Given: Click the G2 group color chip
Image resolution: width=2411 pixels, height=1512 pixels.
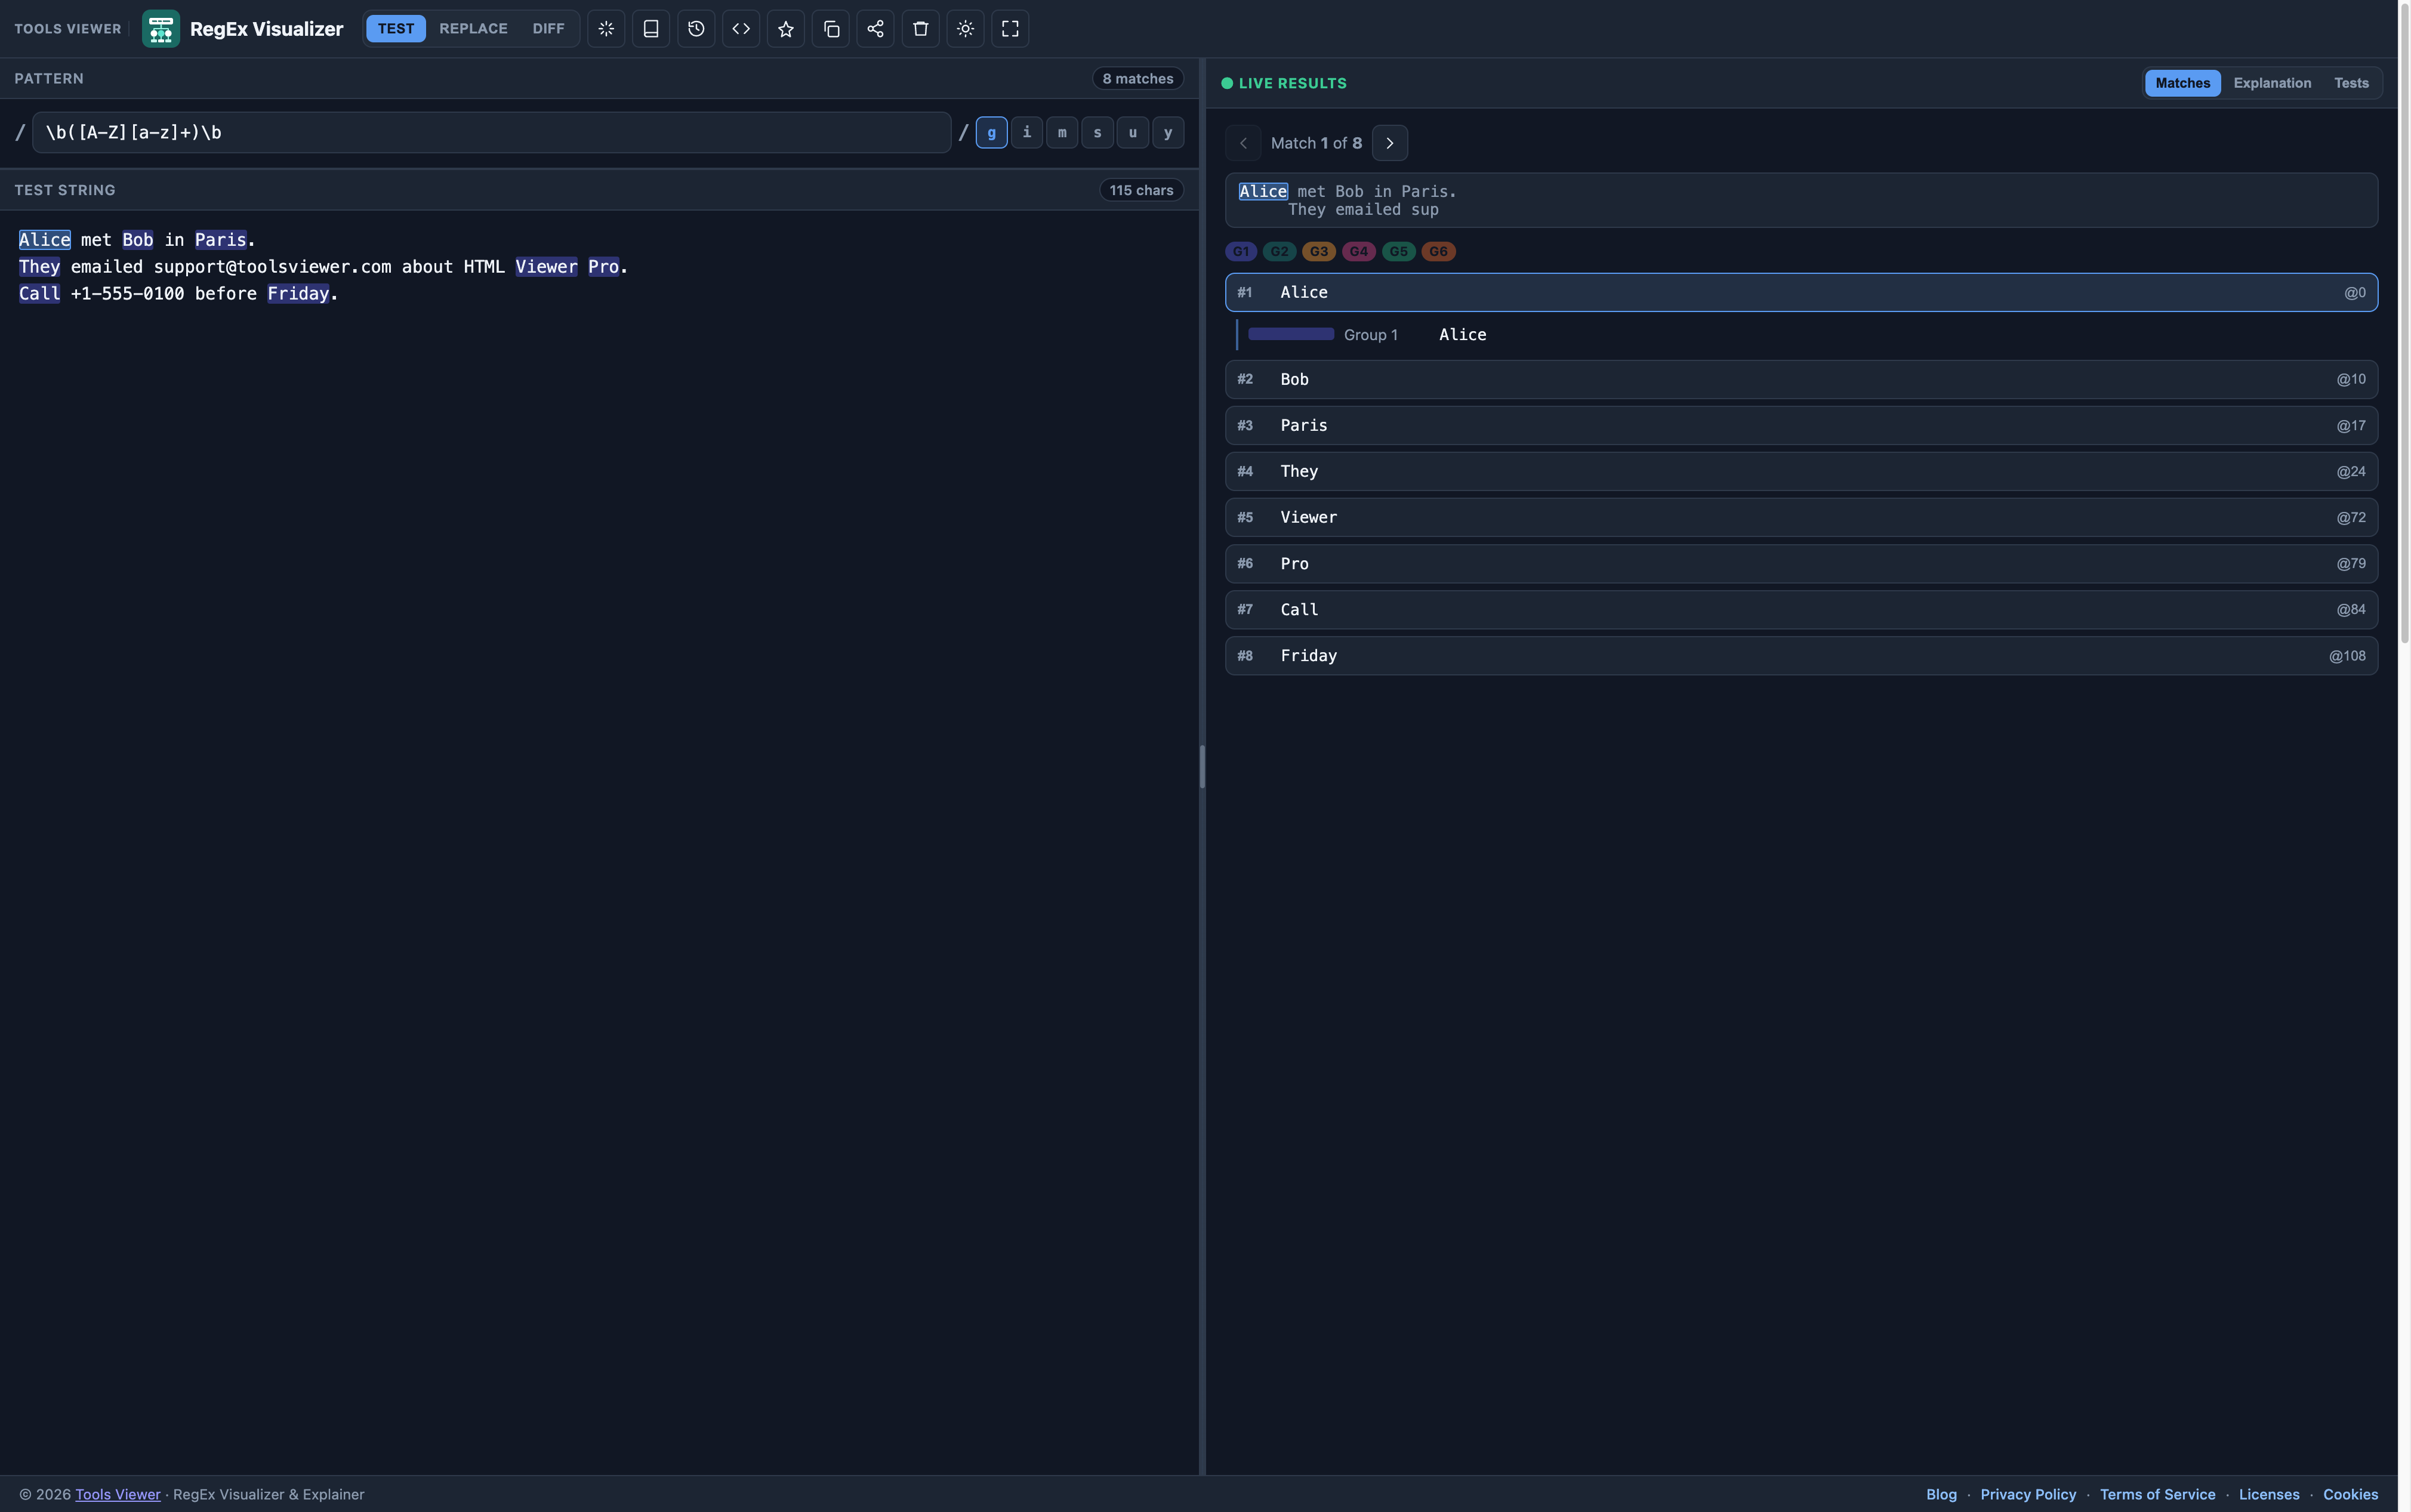Looking at the screenshot, I should pyautogui.click(x=1280, y=252).
